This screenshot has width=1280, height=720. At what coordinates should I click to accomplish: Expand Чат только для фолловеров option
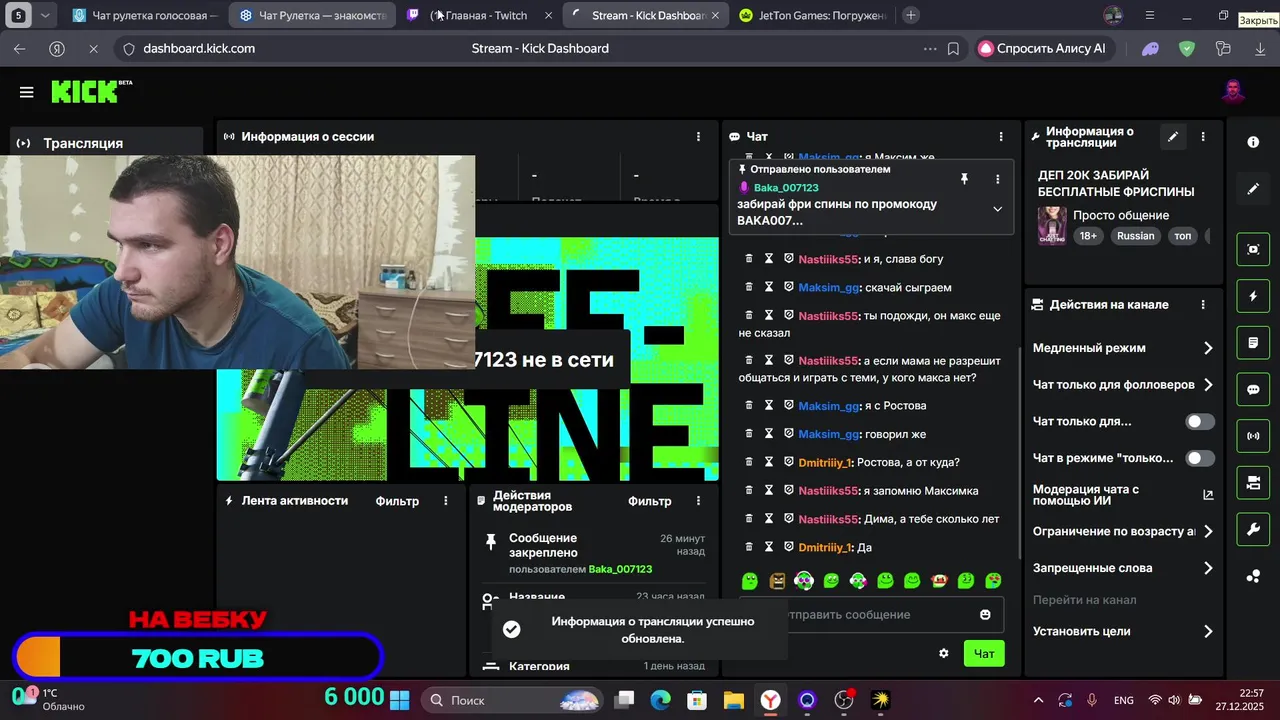tap(1123, 385)
